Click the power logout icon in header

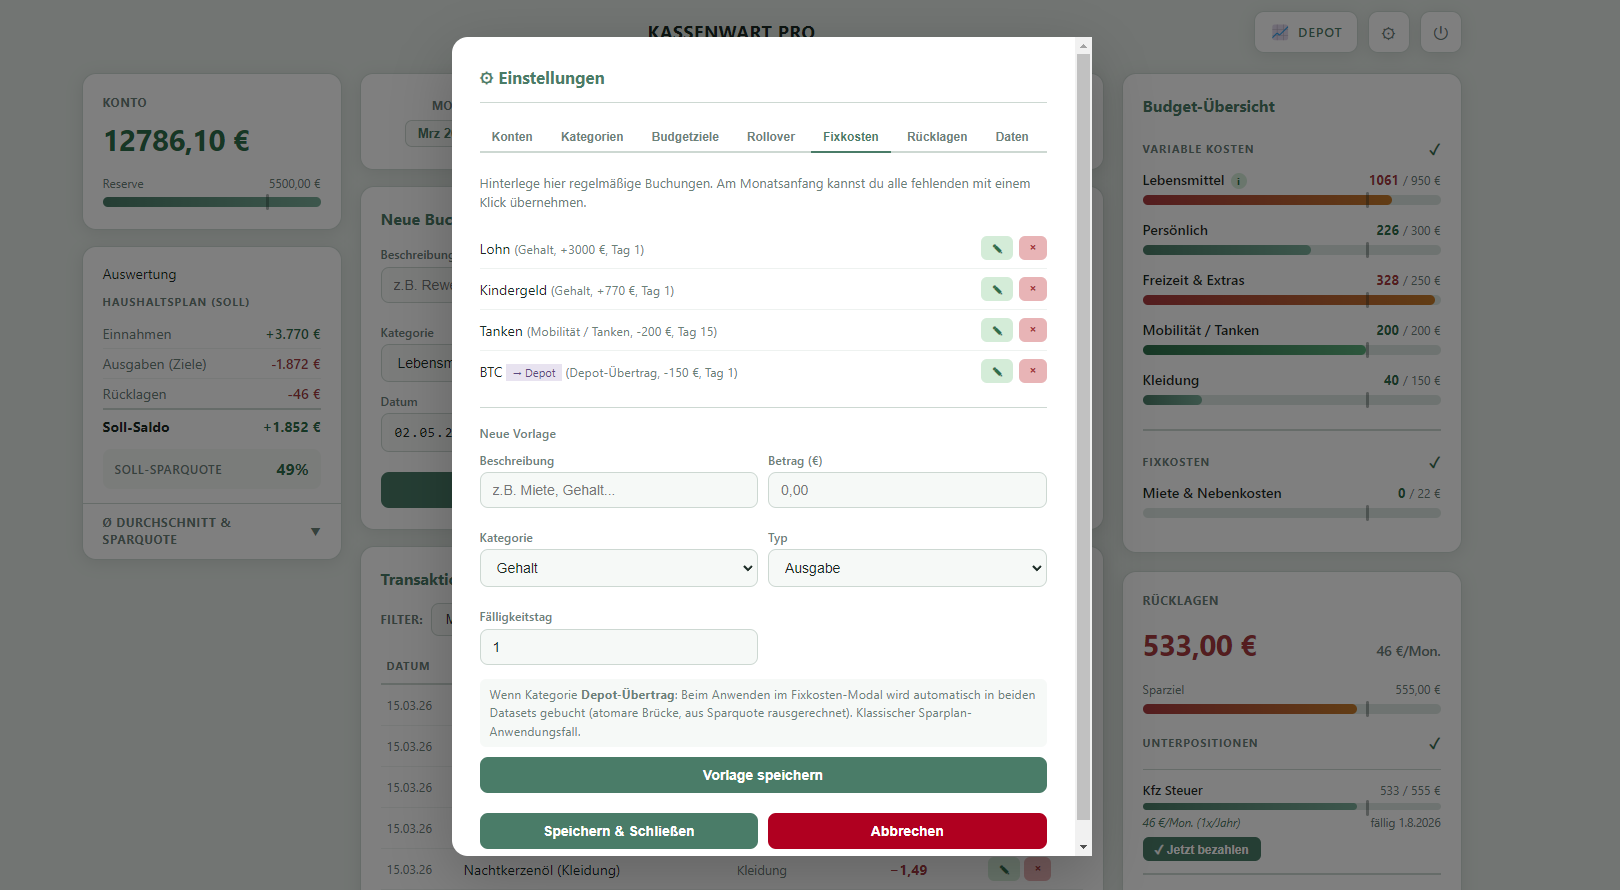(x=1440, y=32)
